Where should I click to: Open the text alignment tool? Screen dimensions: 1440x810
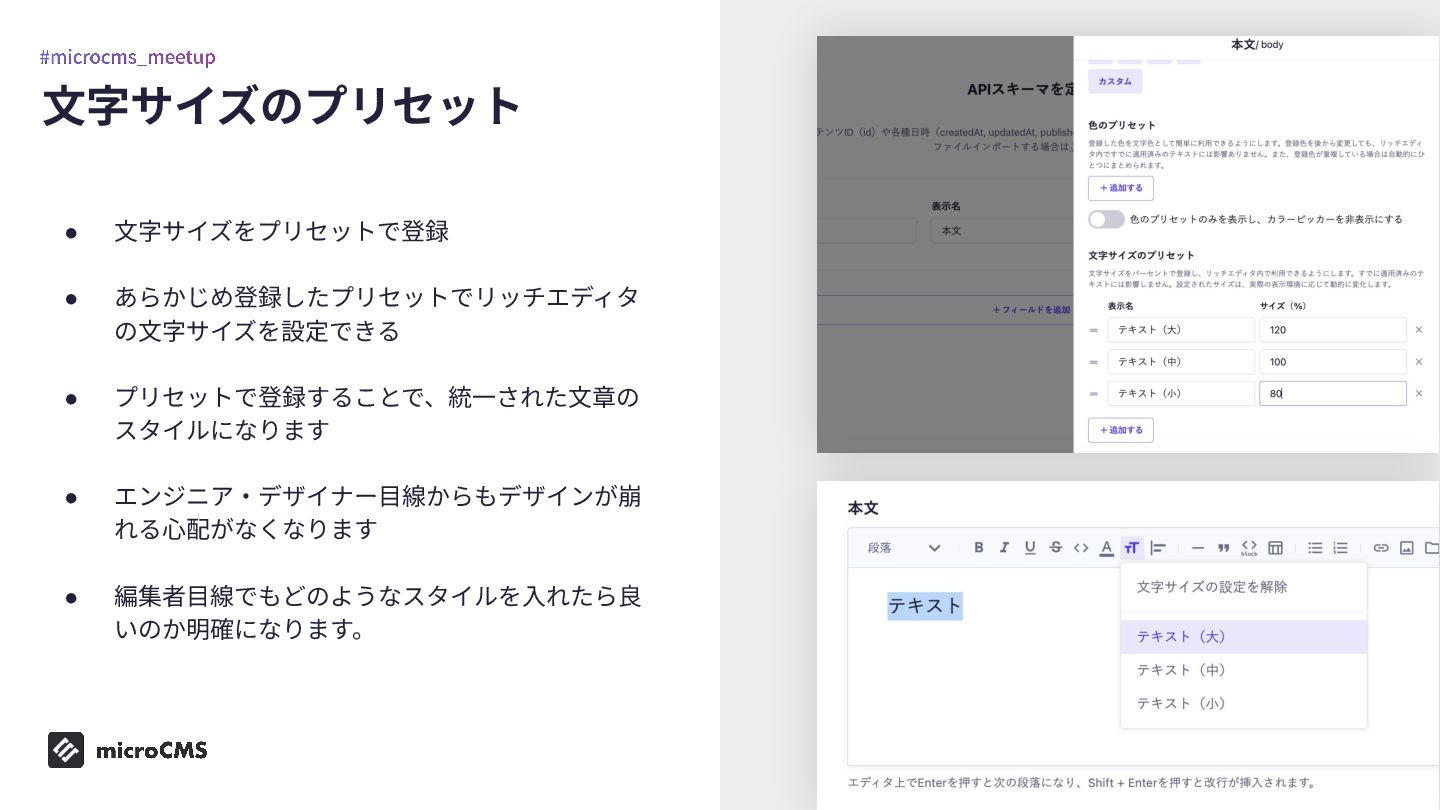(1158, 548)
